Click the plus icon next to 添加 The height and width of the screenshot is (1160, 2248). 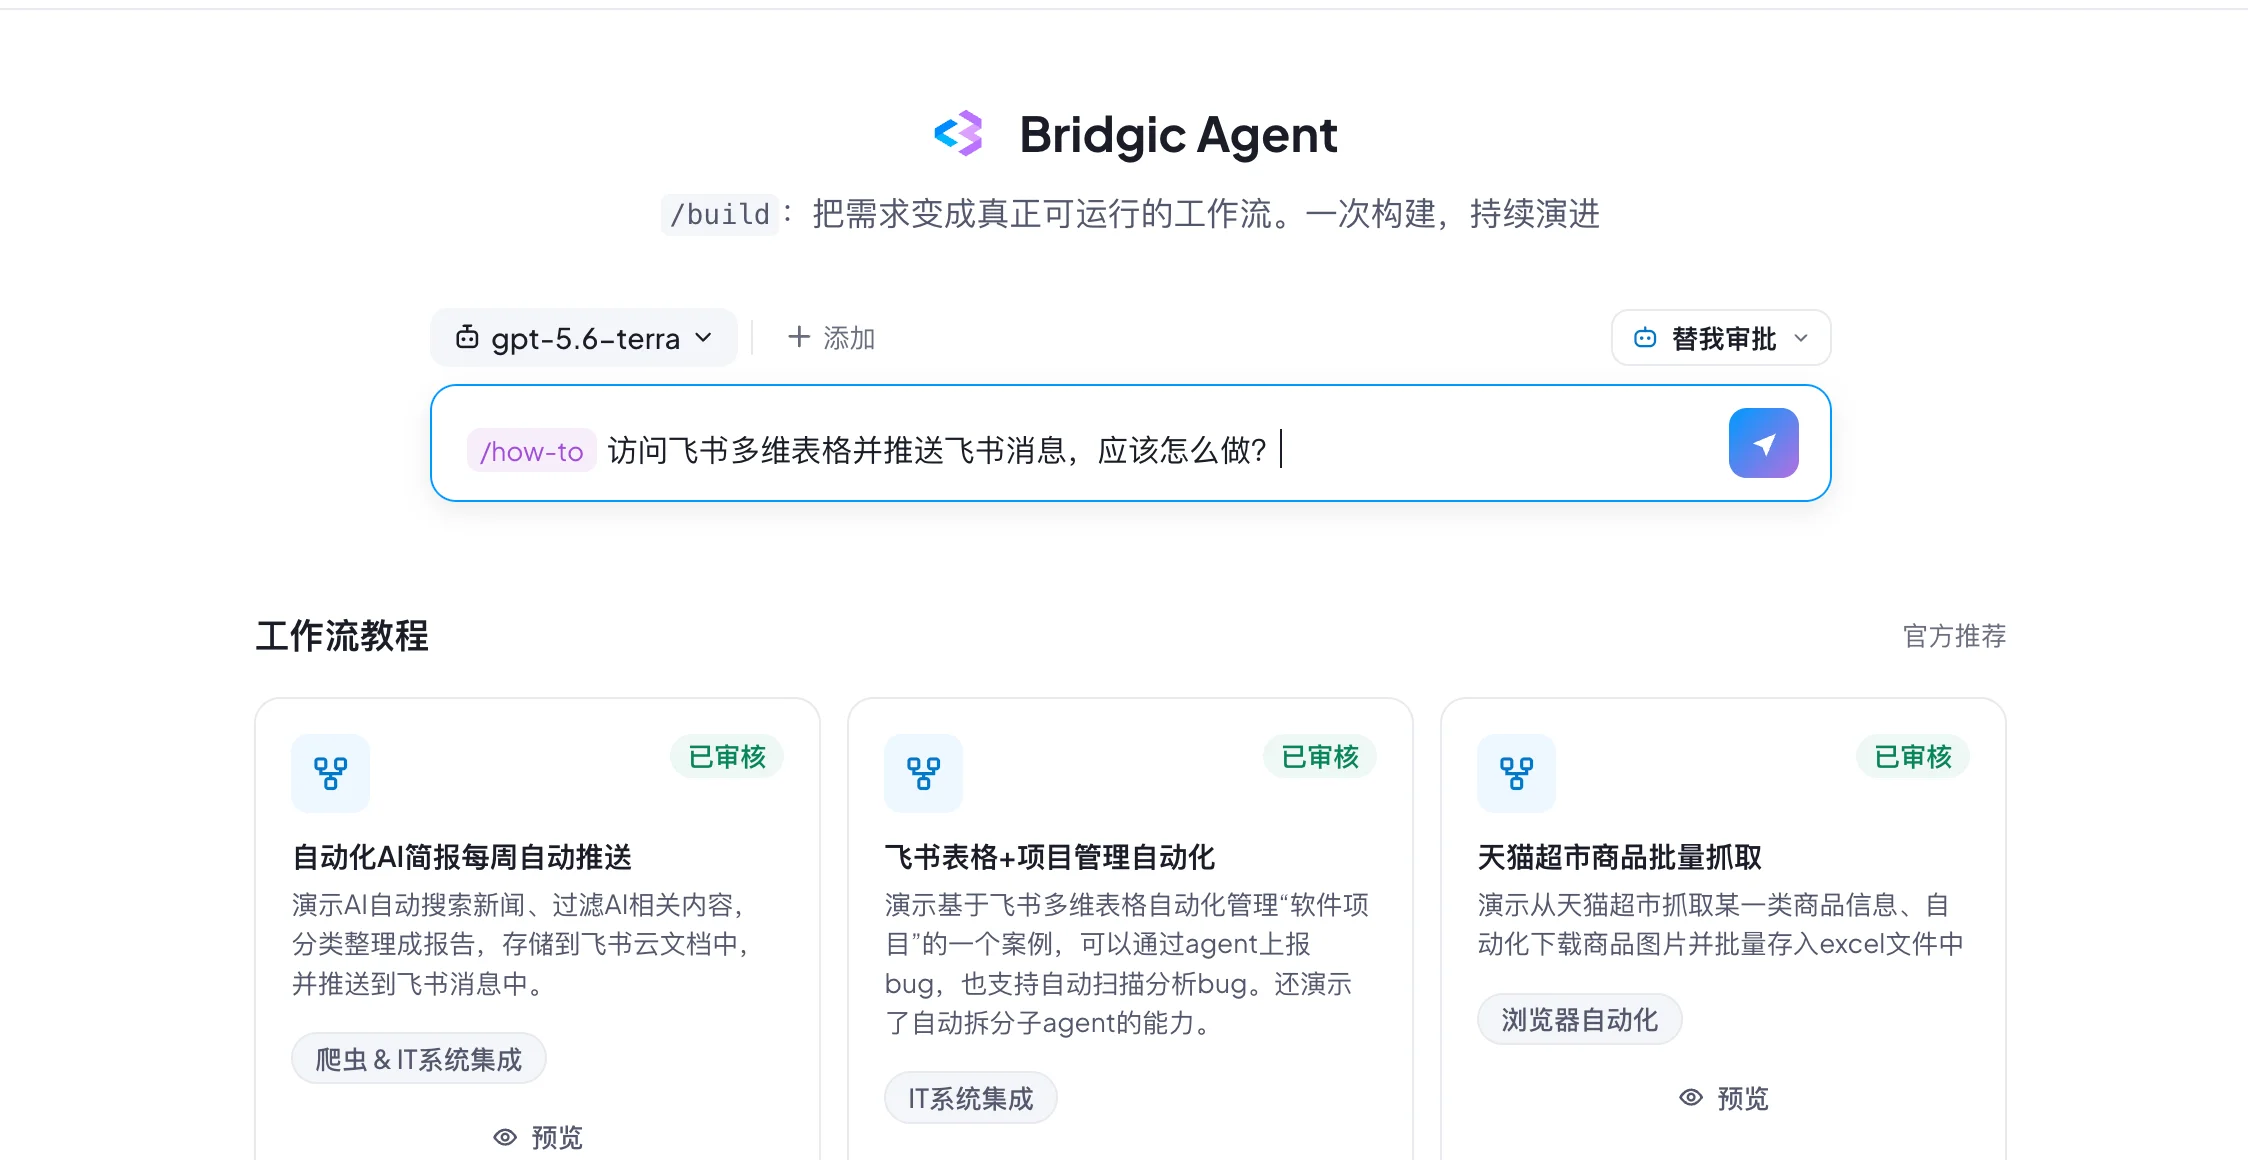(x=799, y=337)
